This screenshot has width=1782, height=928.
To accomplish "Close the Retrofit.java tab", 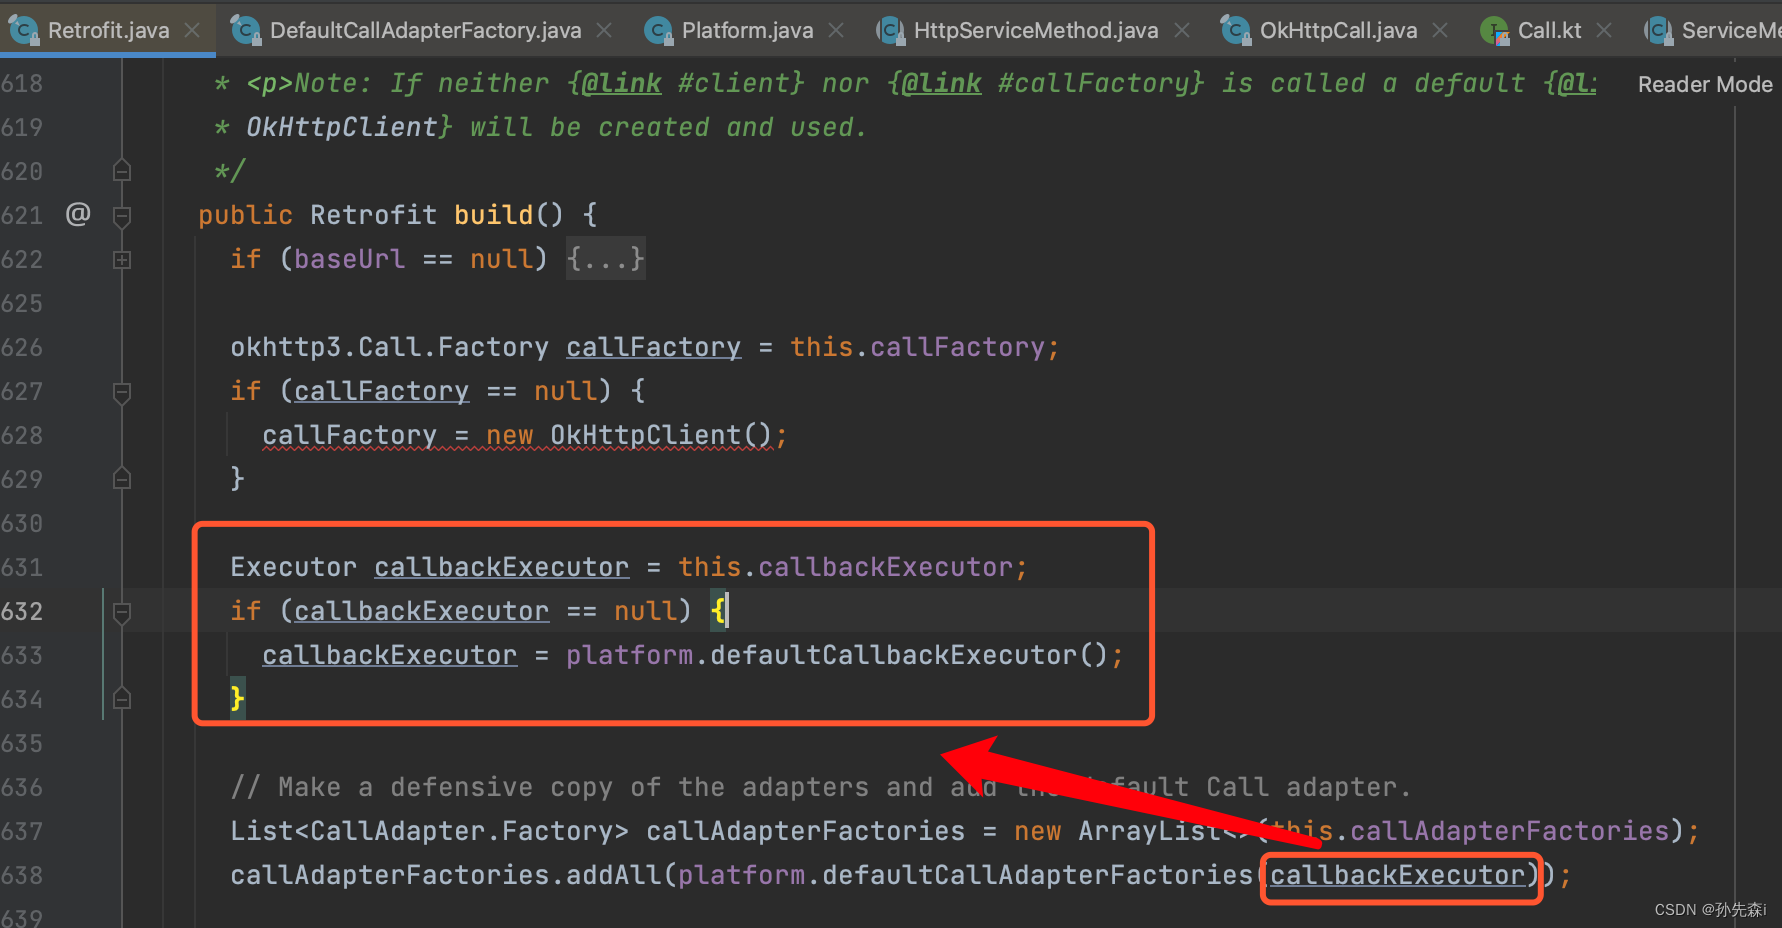I will coord(192,31).
